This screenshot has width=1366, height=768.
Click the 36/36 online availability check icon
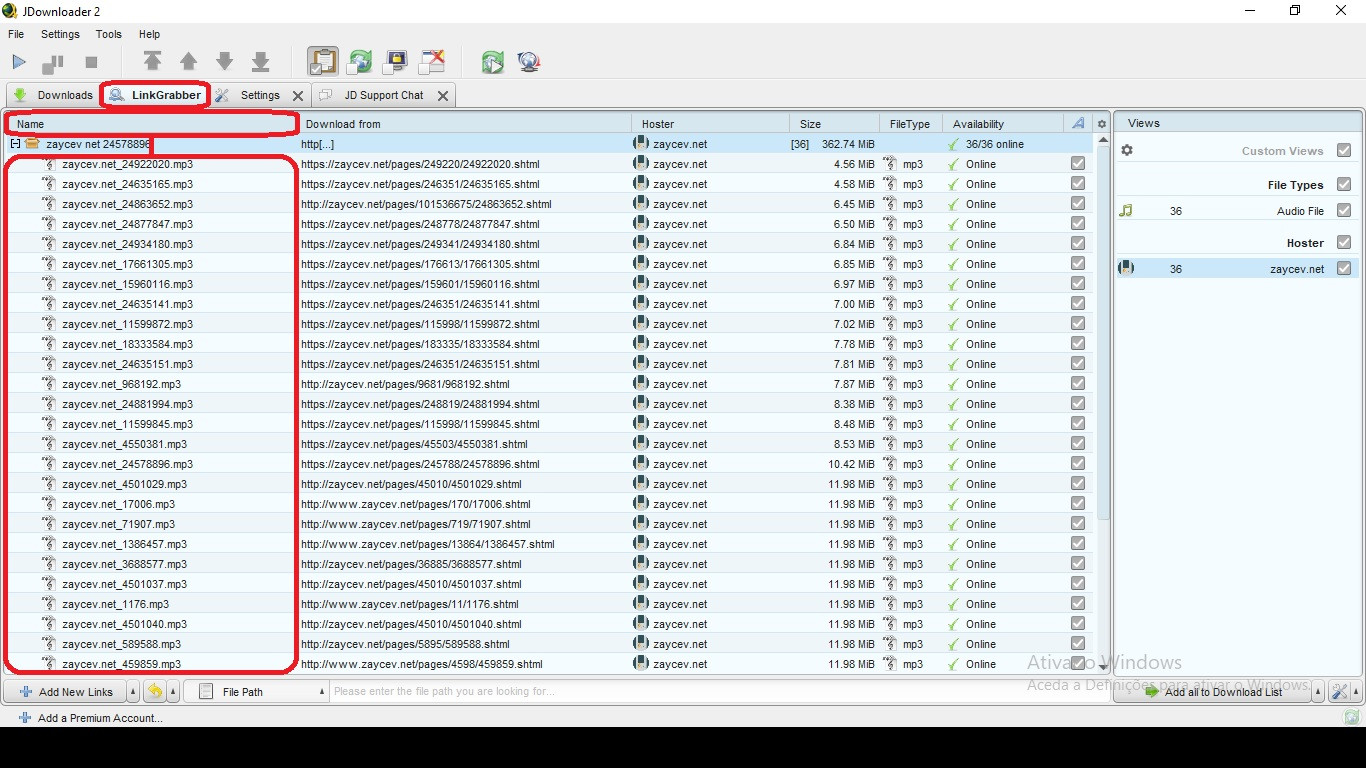click(954, 144)
